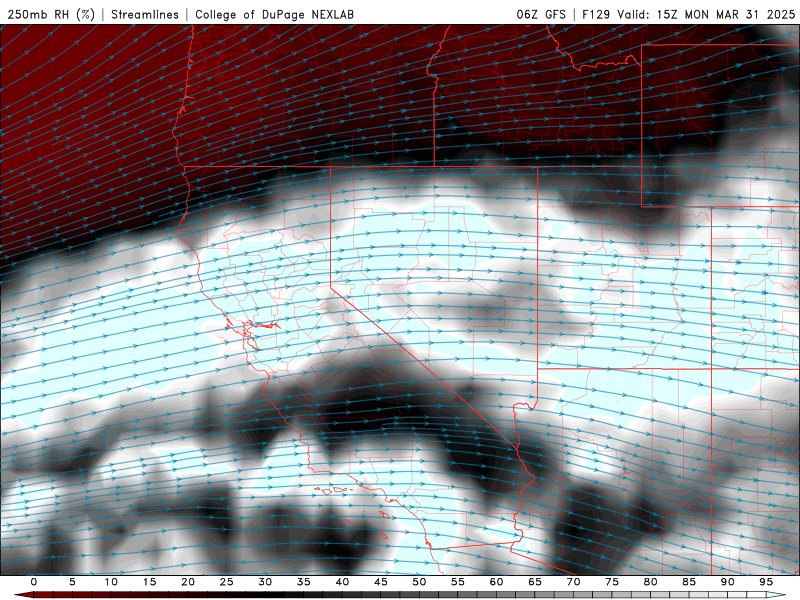Select the "40" color scale label

342,582
